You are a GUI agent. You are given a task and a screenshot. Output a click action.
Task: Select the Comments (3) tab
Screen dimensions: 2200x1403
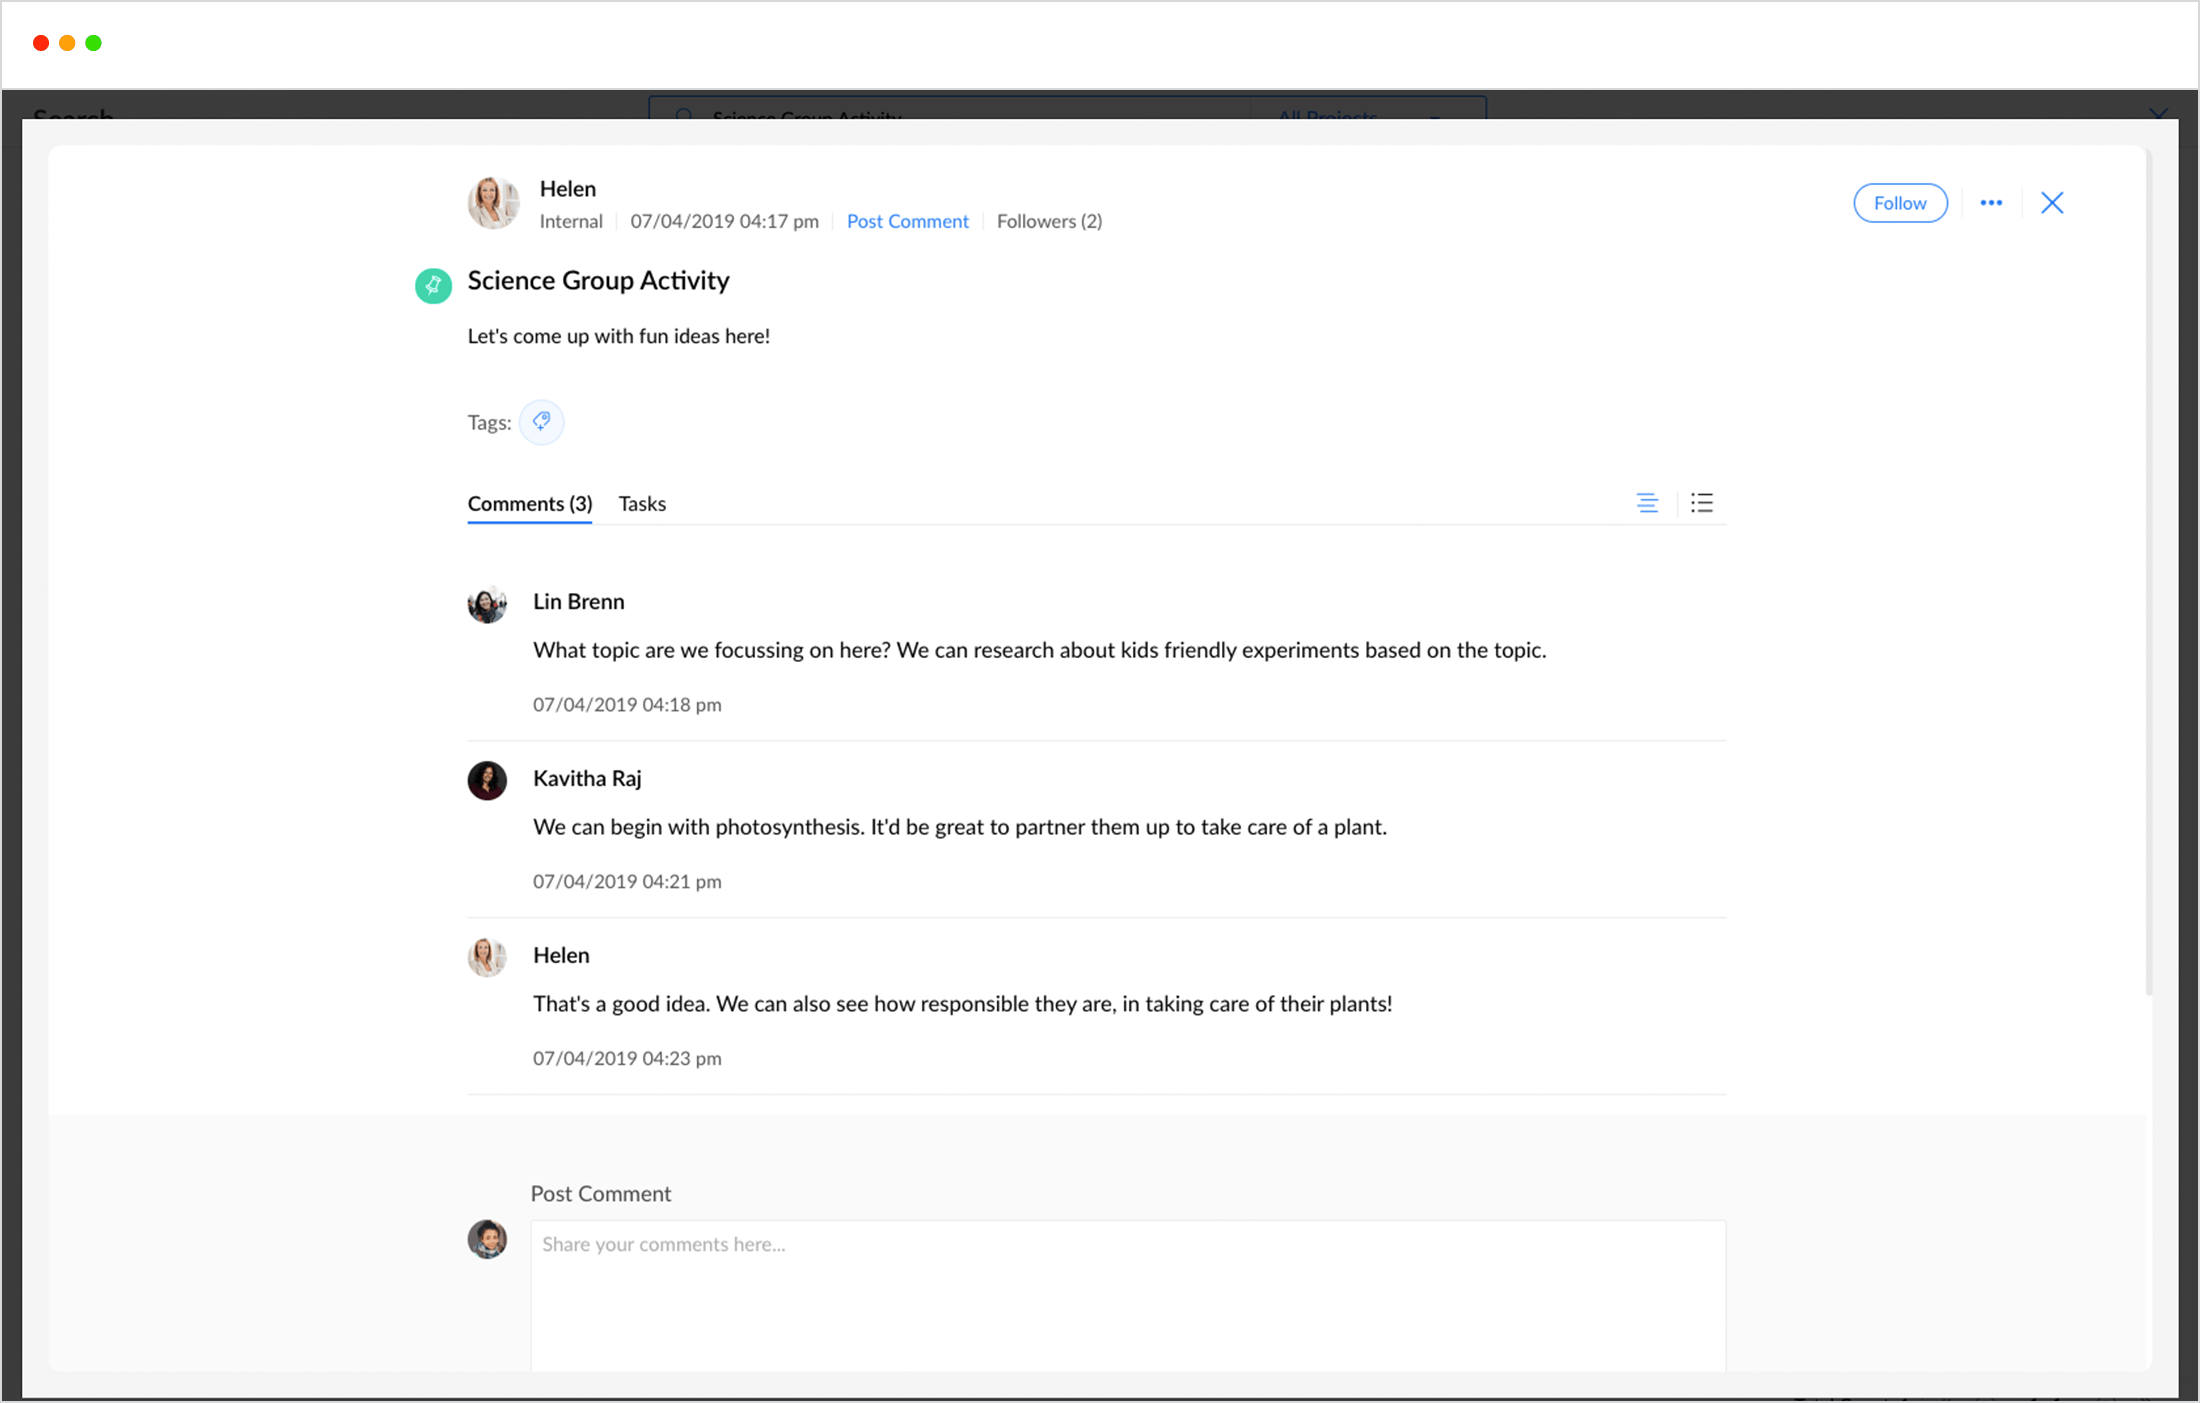click(529, 502)
